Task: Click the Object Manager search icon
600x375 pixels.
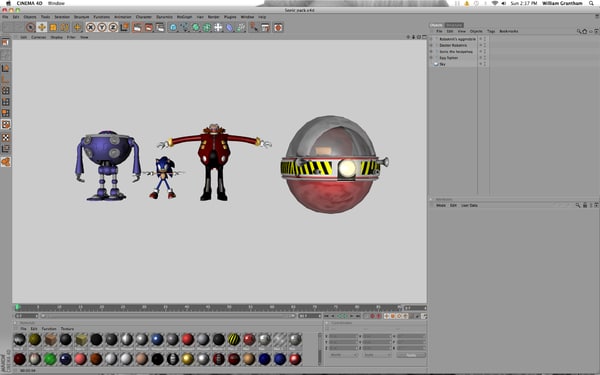Action: tap(579, 31)
